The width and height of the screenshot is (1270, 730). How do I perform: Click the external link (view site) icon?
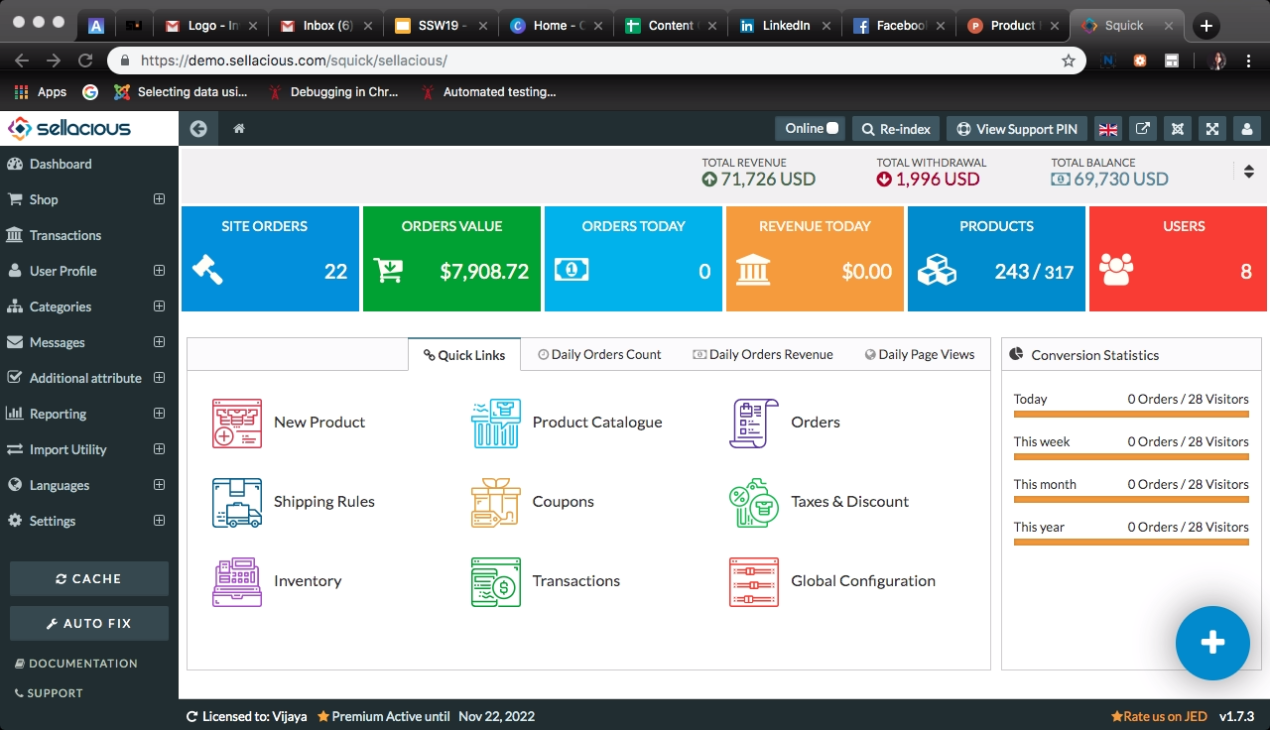tap(1142, 128)
